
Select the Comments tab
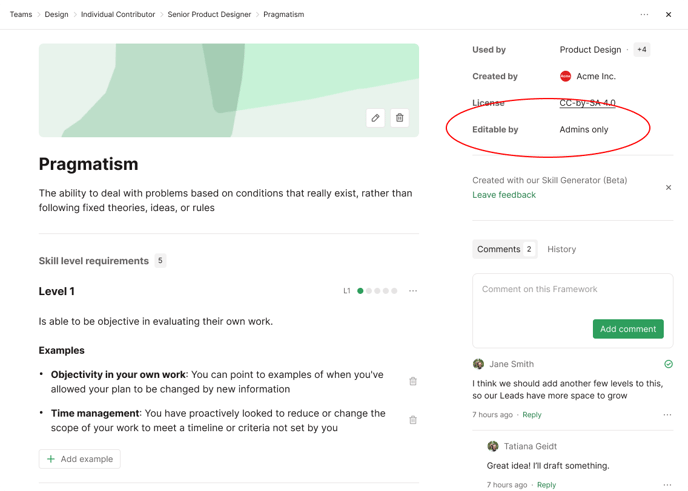[505, 249]
